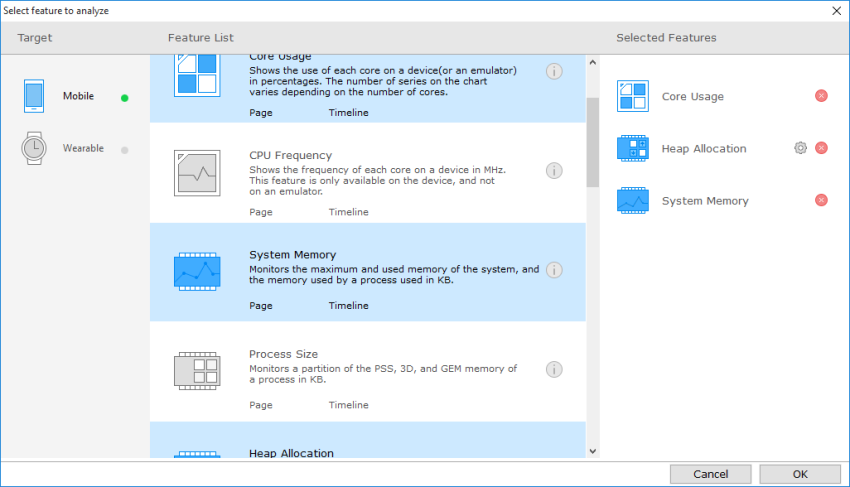This screenshot has height=487, width=850.
Task: Remove Heap Allocation from selected features
Action: point(821,148)
